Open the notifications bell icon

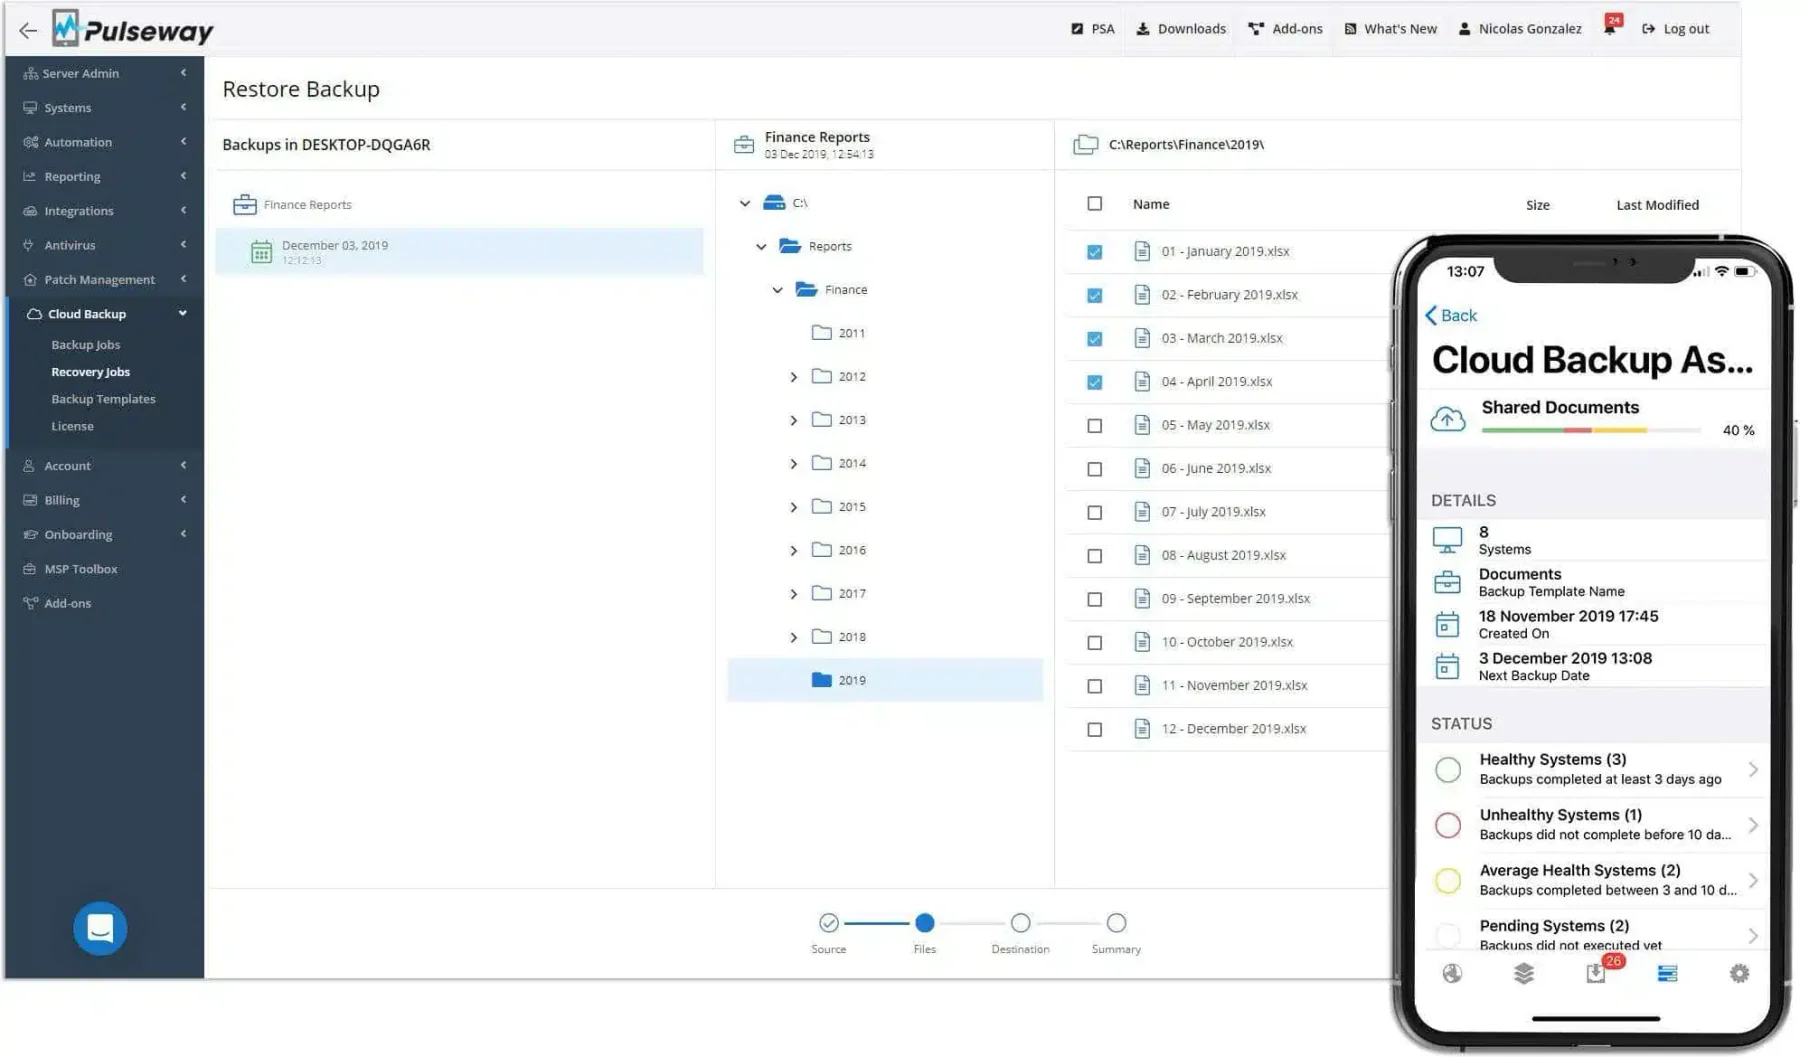coord(1610,27)
